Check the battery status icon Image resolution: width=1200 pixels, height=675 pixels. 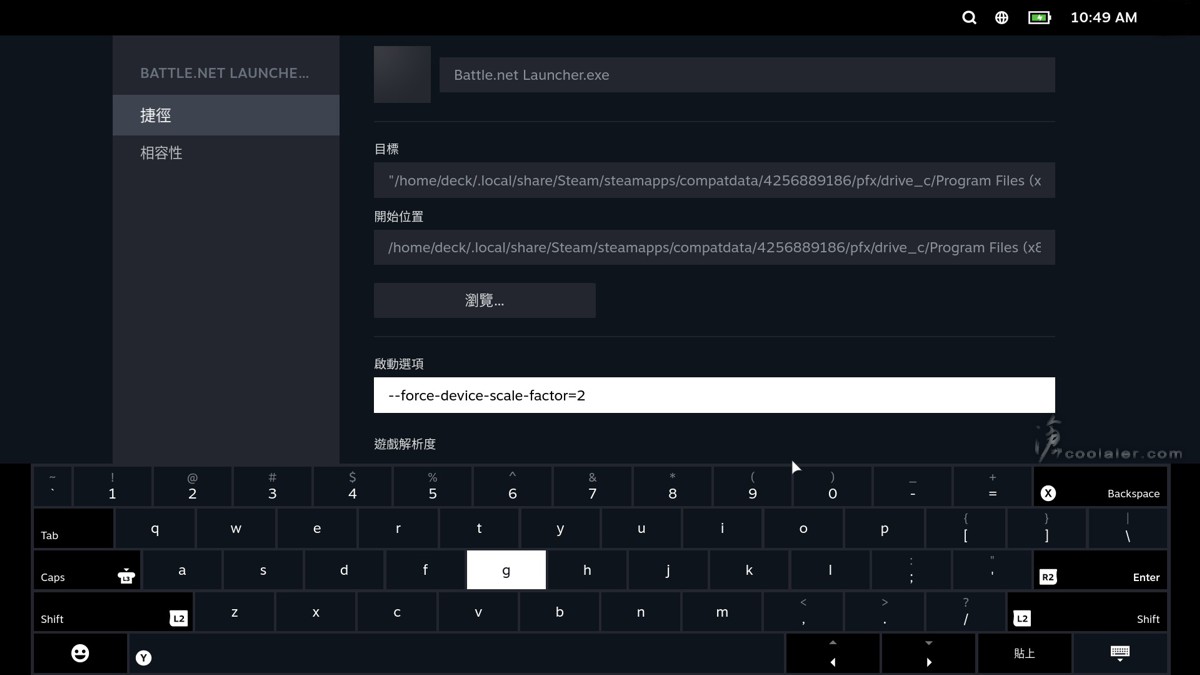click(1040, 17)
